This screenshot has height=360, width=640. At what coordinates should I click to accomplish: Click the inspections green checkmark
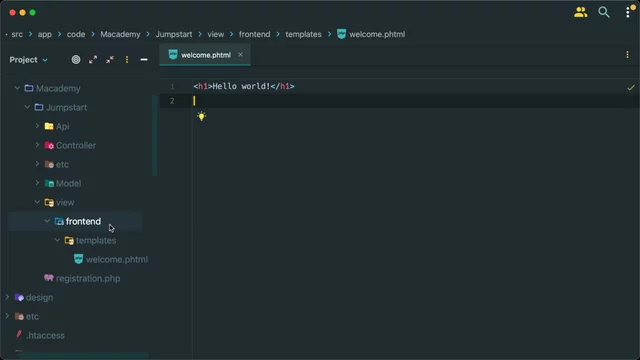631,87
